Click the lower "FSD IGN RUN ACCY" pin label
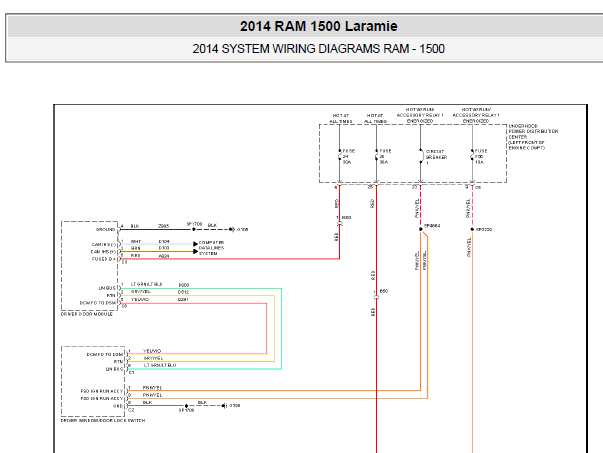Image resolution: width=603 pixels, height=453 pixels. pyautogui.click(x=102, y=399)
